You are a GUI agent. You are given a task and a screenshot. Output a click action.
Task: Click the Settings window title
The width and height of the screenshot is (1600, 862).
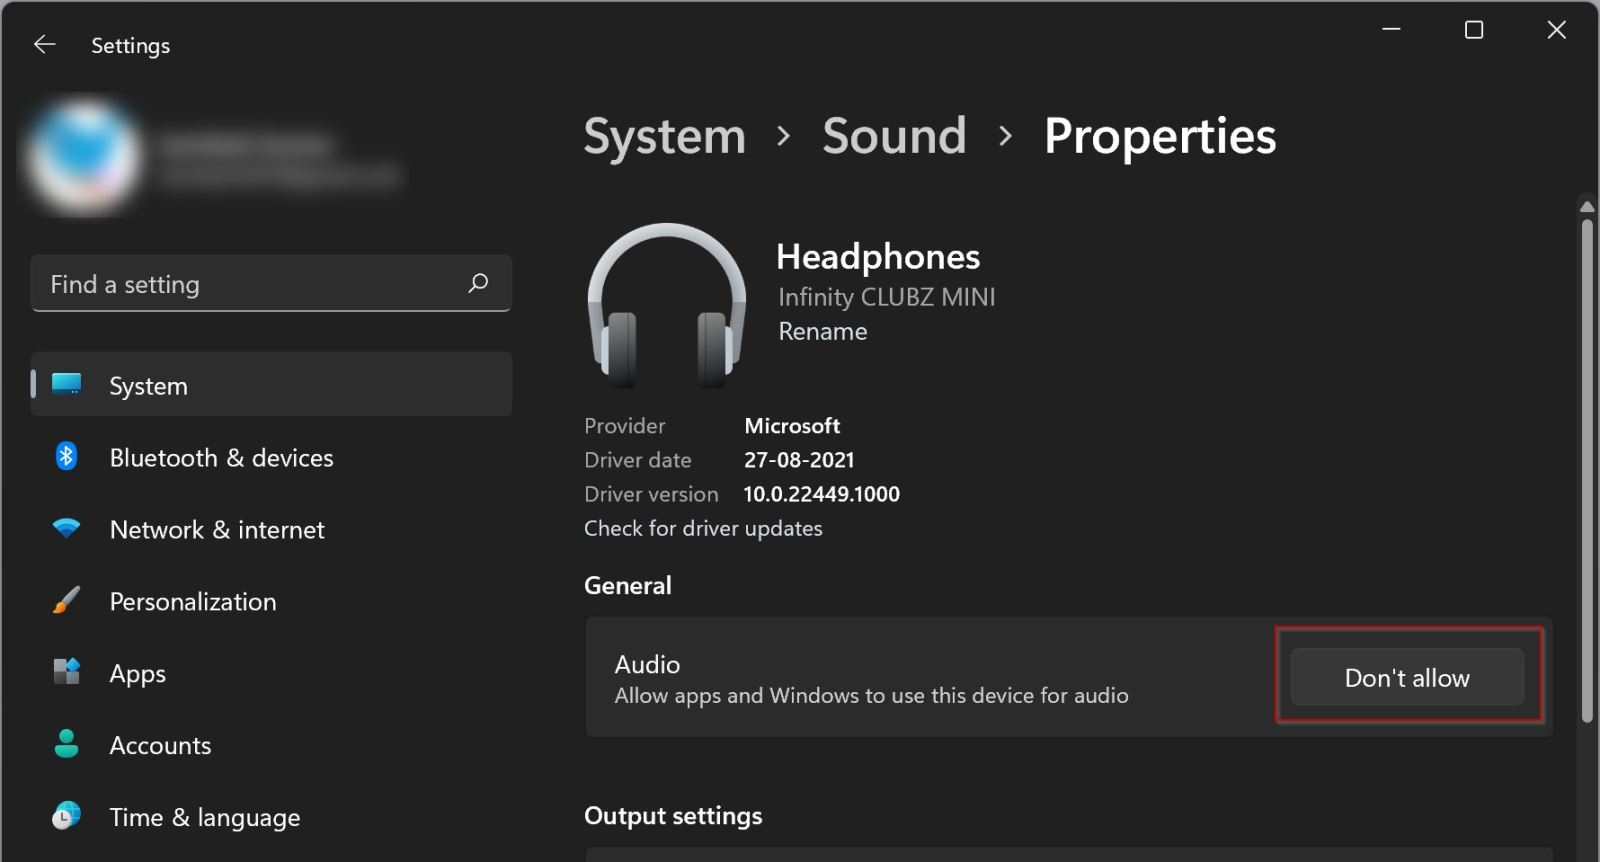pyautogui.click(x=131, y=46)
